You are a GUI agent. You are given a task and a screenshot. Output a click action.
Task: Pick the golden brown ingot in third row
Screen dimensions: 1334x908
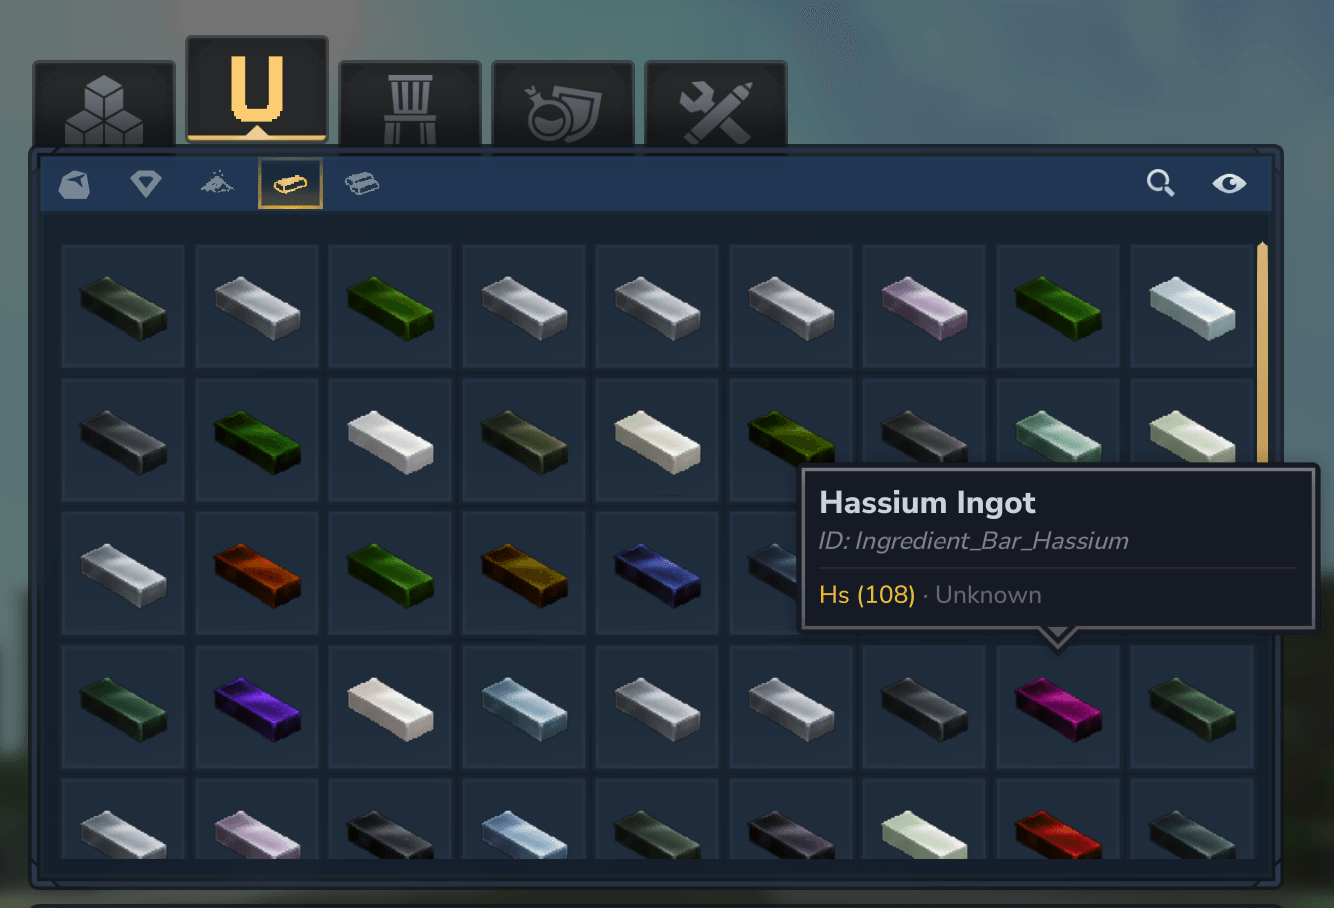524,574
